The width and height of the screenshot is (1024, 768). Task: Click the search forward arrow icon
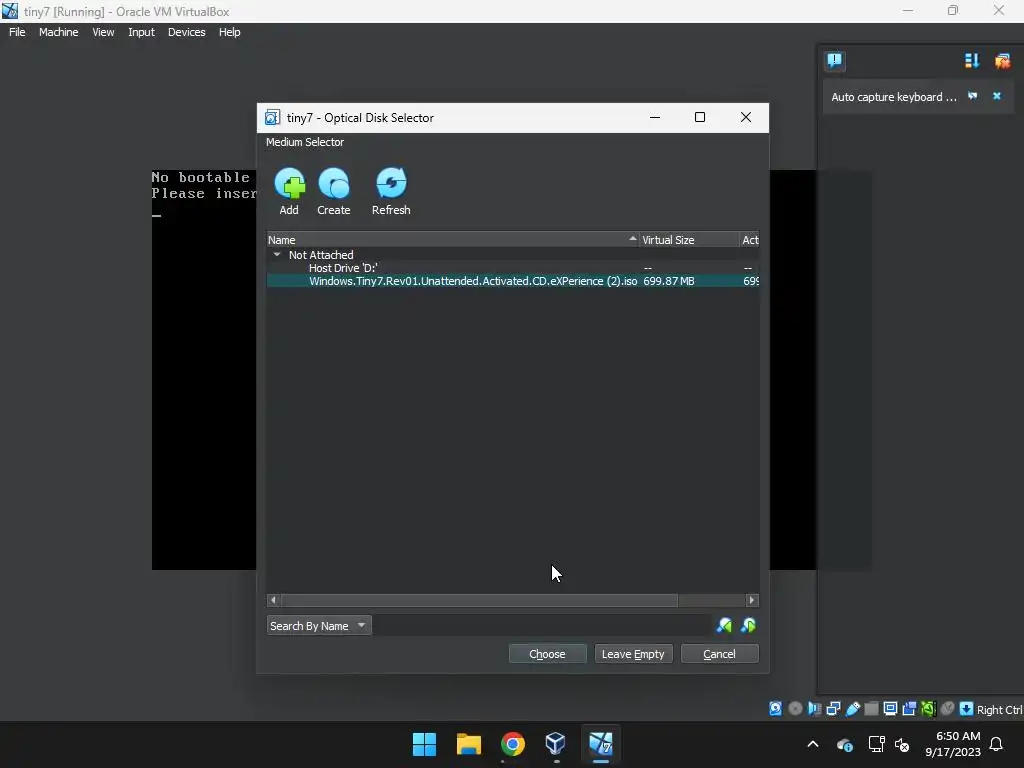coord(749,626)
